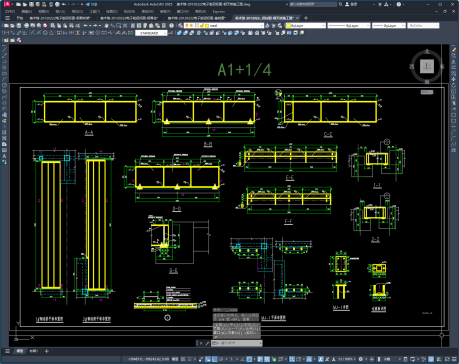Image resolution: width=459 pixels, height=364 pixels.
Task: Click the 登录 sign-in button
Action: [351, 4]
